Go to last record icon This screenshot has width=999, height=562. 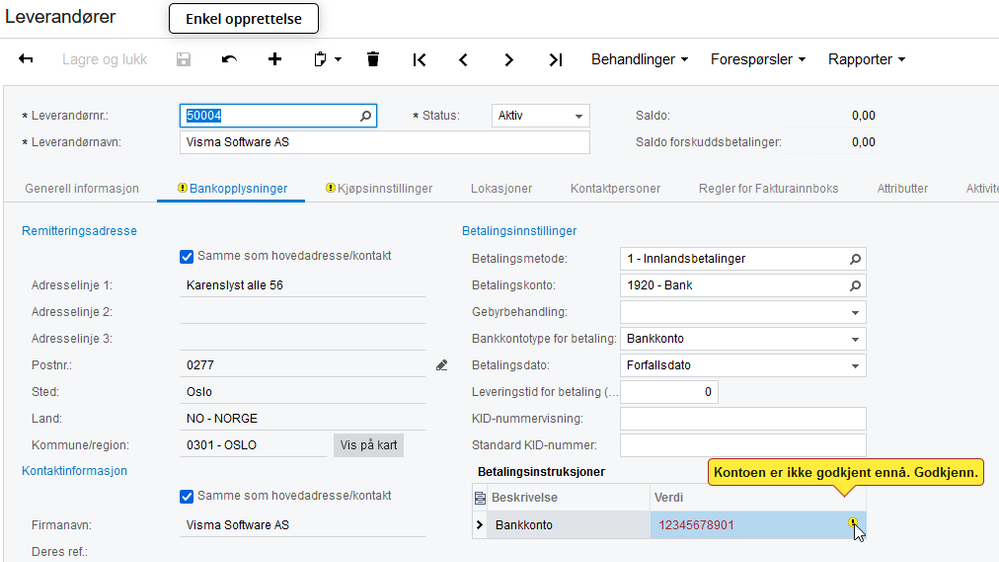click(x=556, y=59)
